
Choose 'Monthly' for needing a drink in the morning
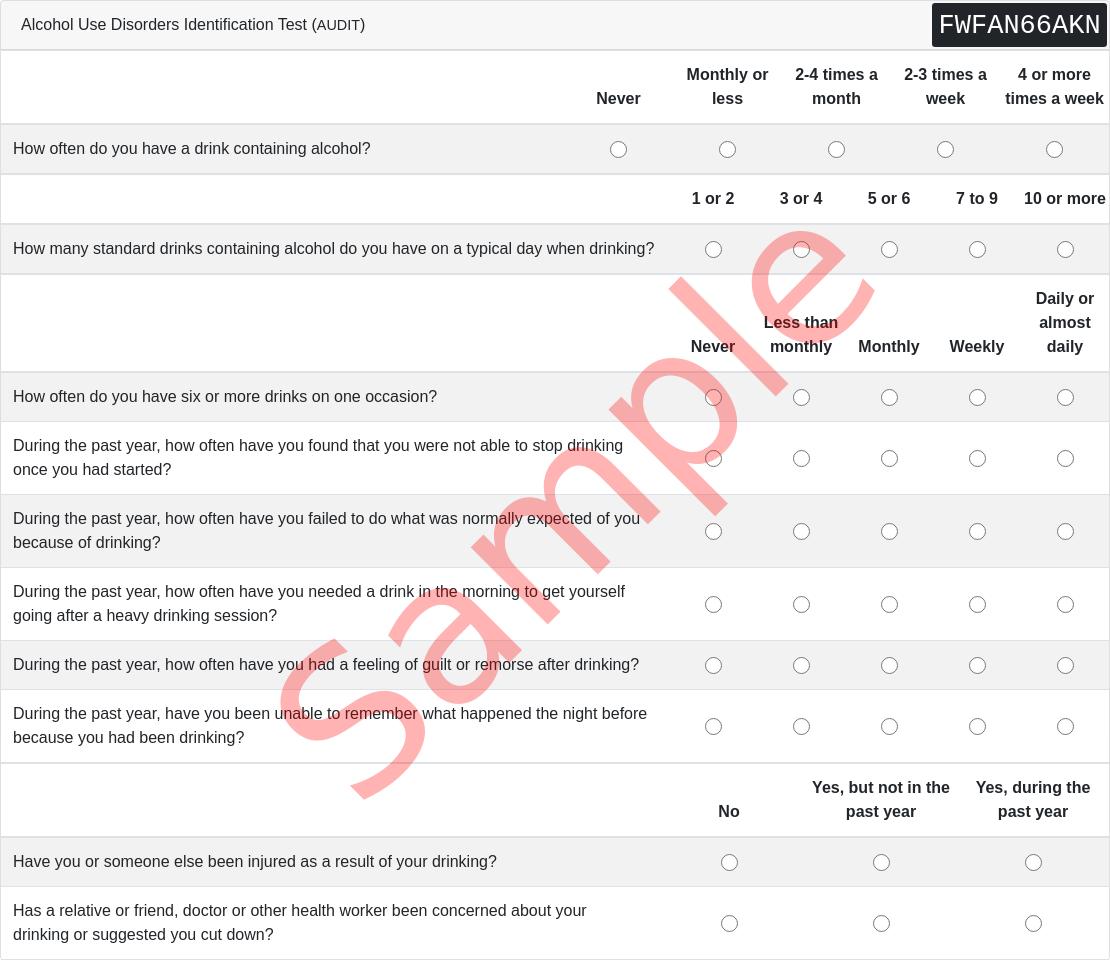click(x=889, y=604)
